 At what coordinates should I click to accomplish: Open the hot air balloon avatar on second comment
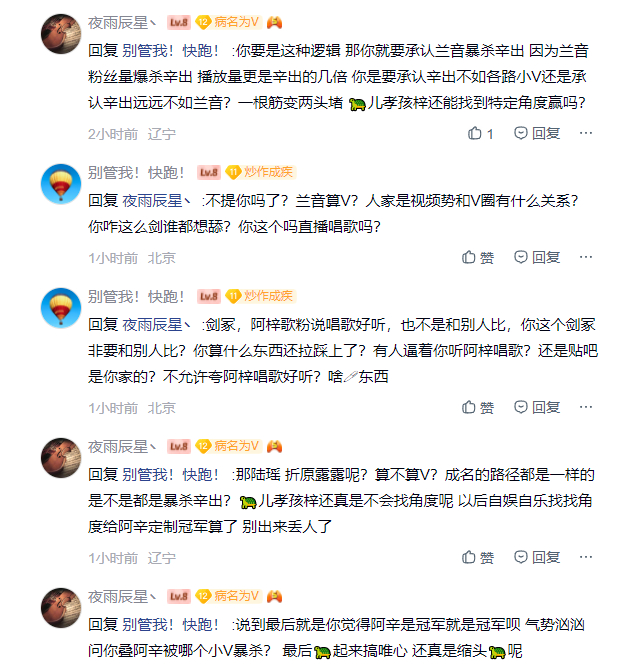(60, 183)
